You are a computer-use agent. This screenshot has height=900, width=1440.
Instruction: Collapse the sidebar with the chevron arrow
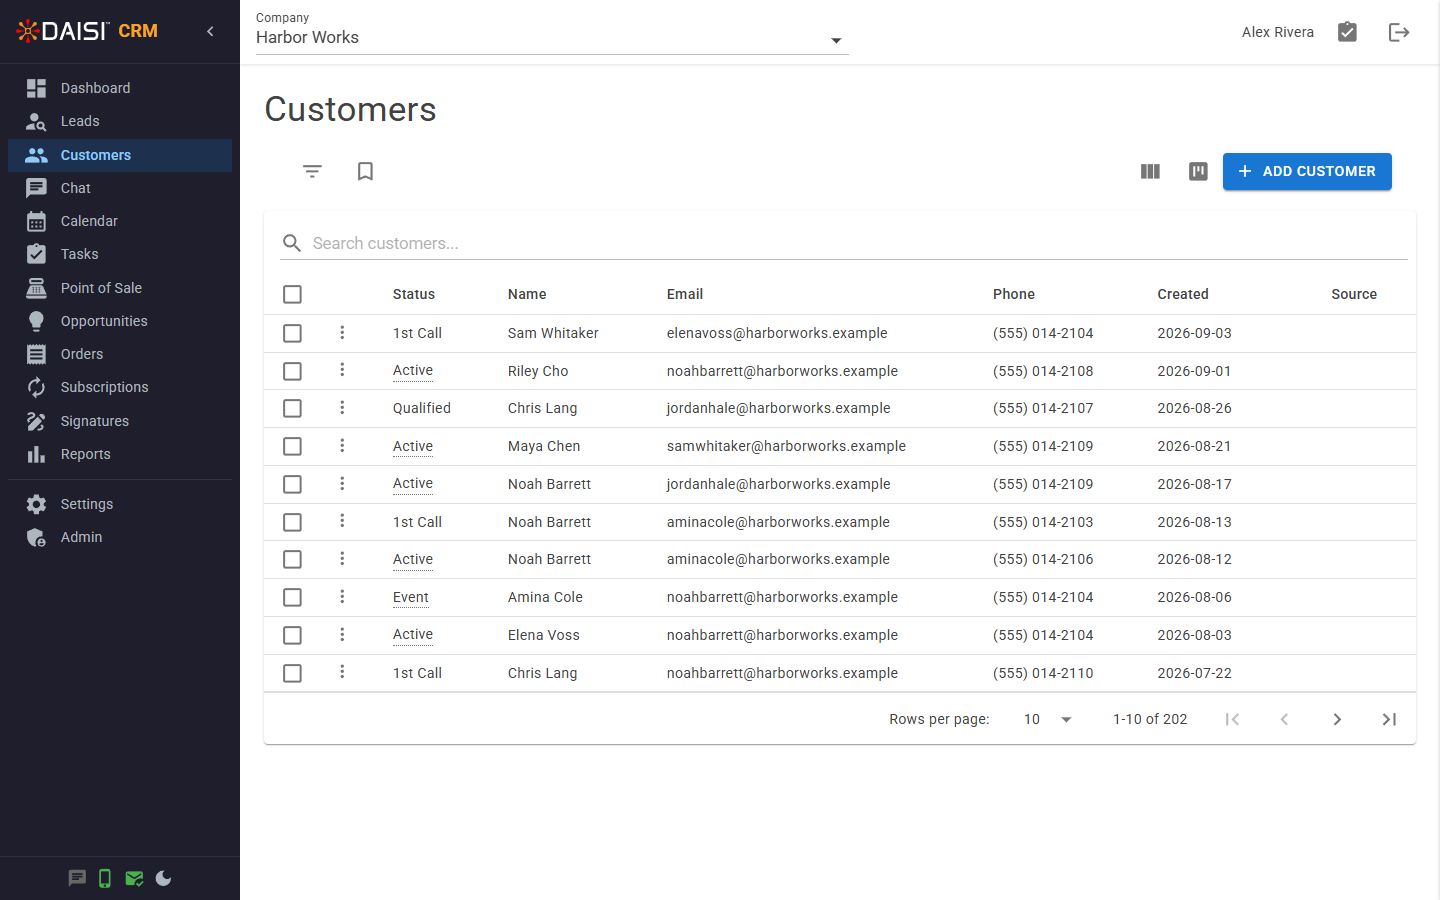click(x=210, y=31)
